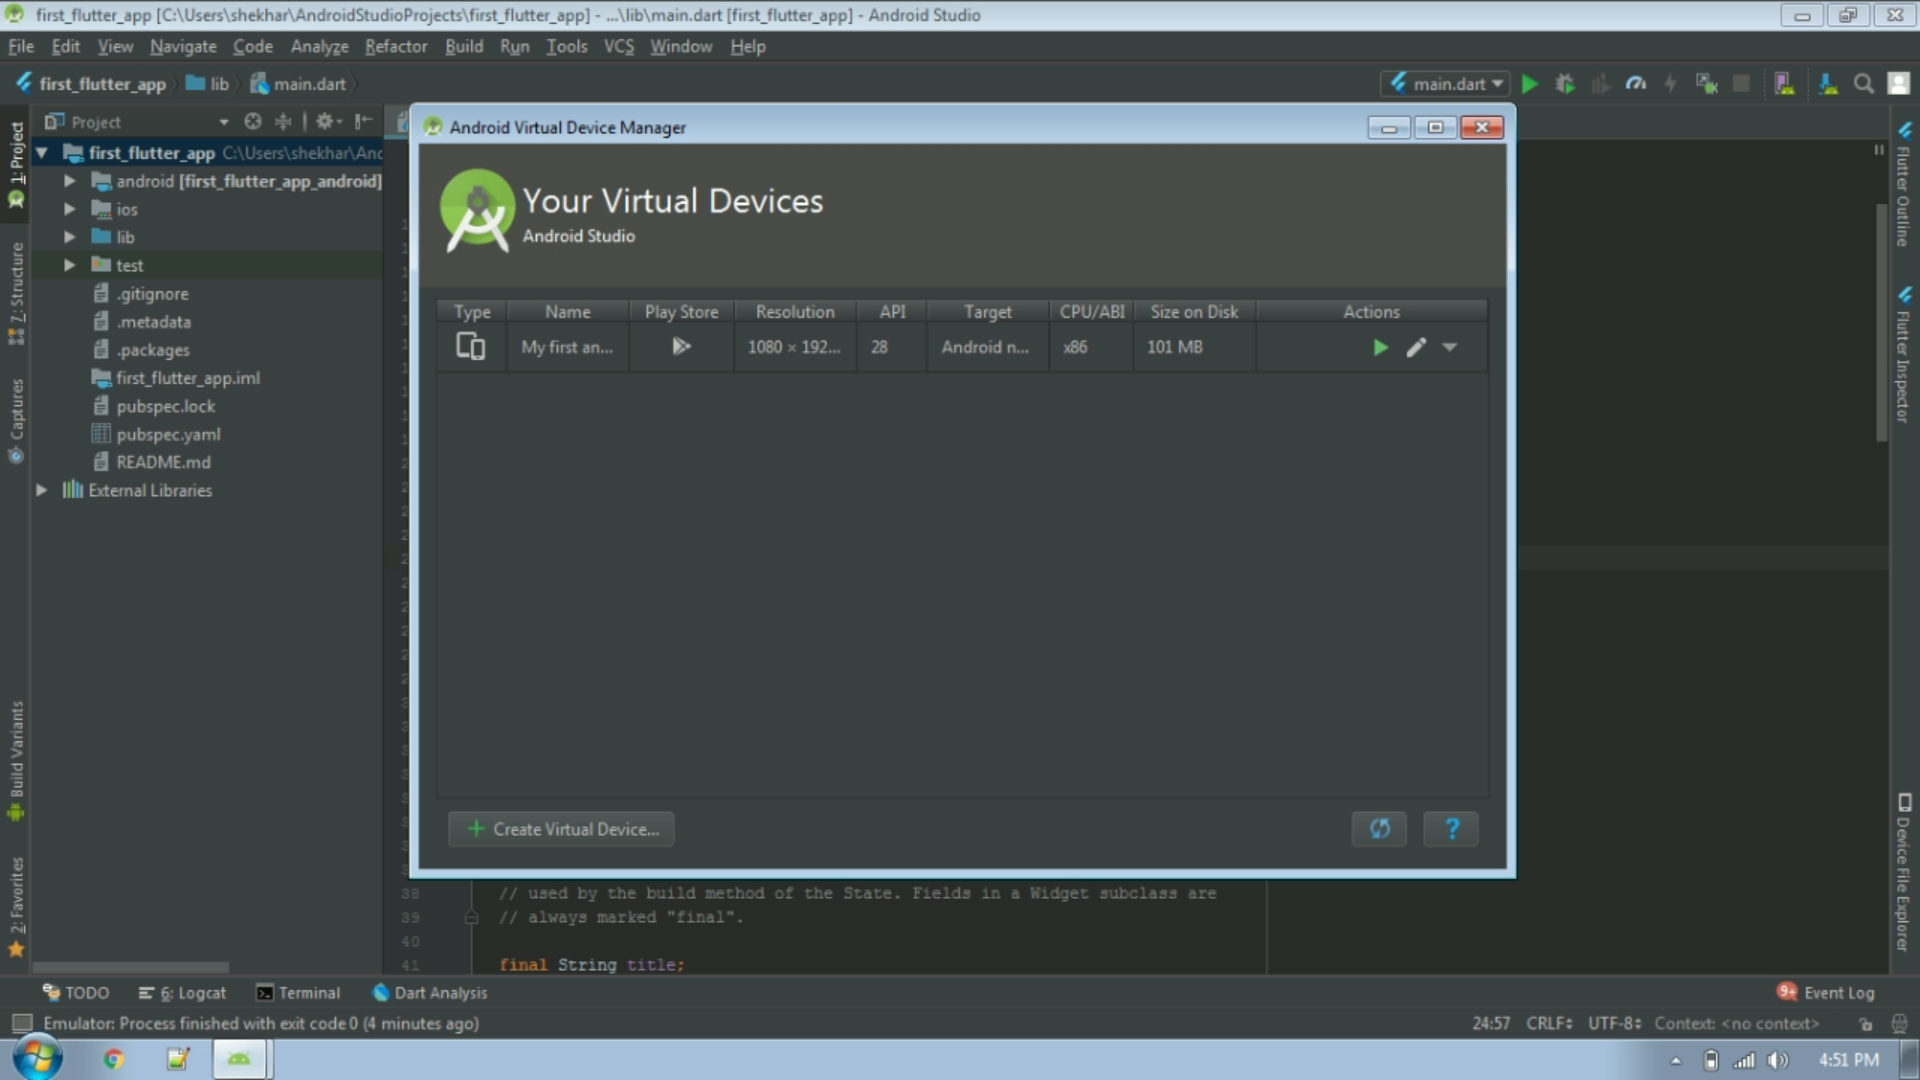Open the Terminal tool tab
The width and height of the screenshot is (1920, 1080).
298,993
